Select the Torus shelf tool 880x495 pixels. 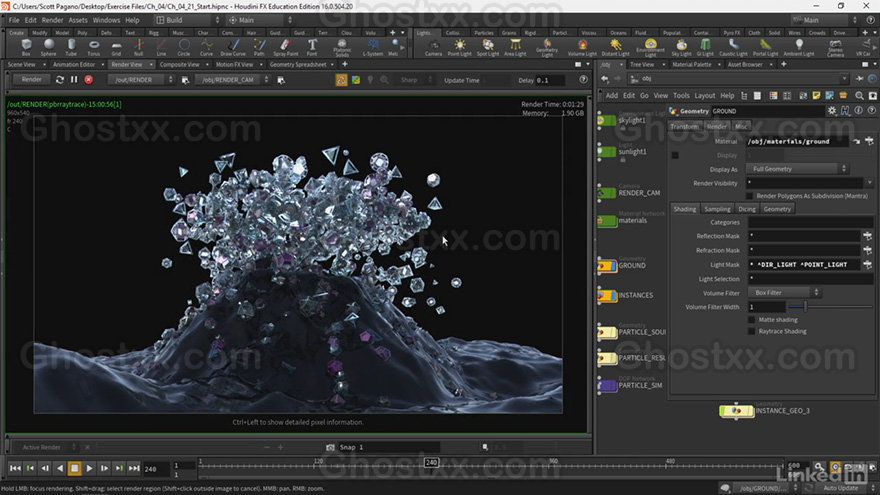[x=94, y=47]
